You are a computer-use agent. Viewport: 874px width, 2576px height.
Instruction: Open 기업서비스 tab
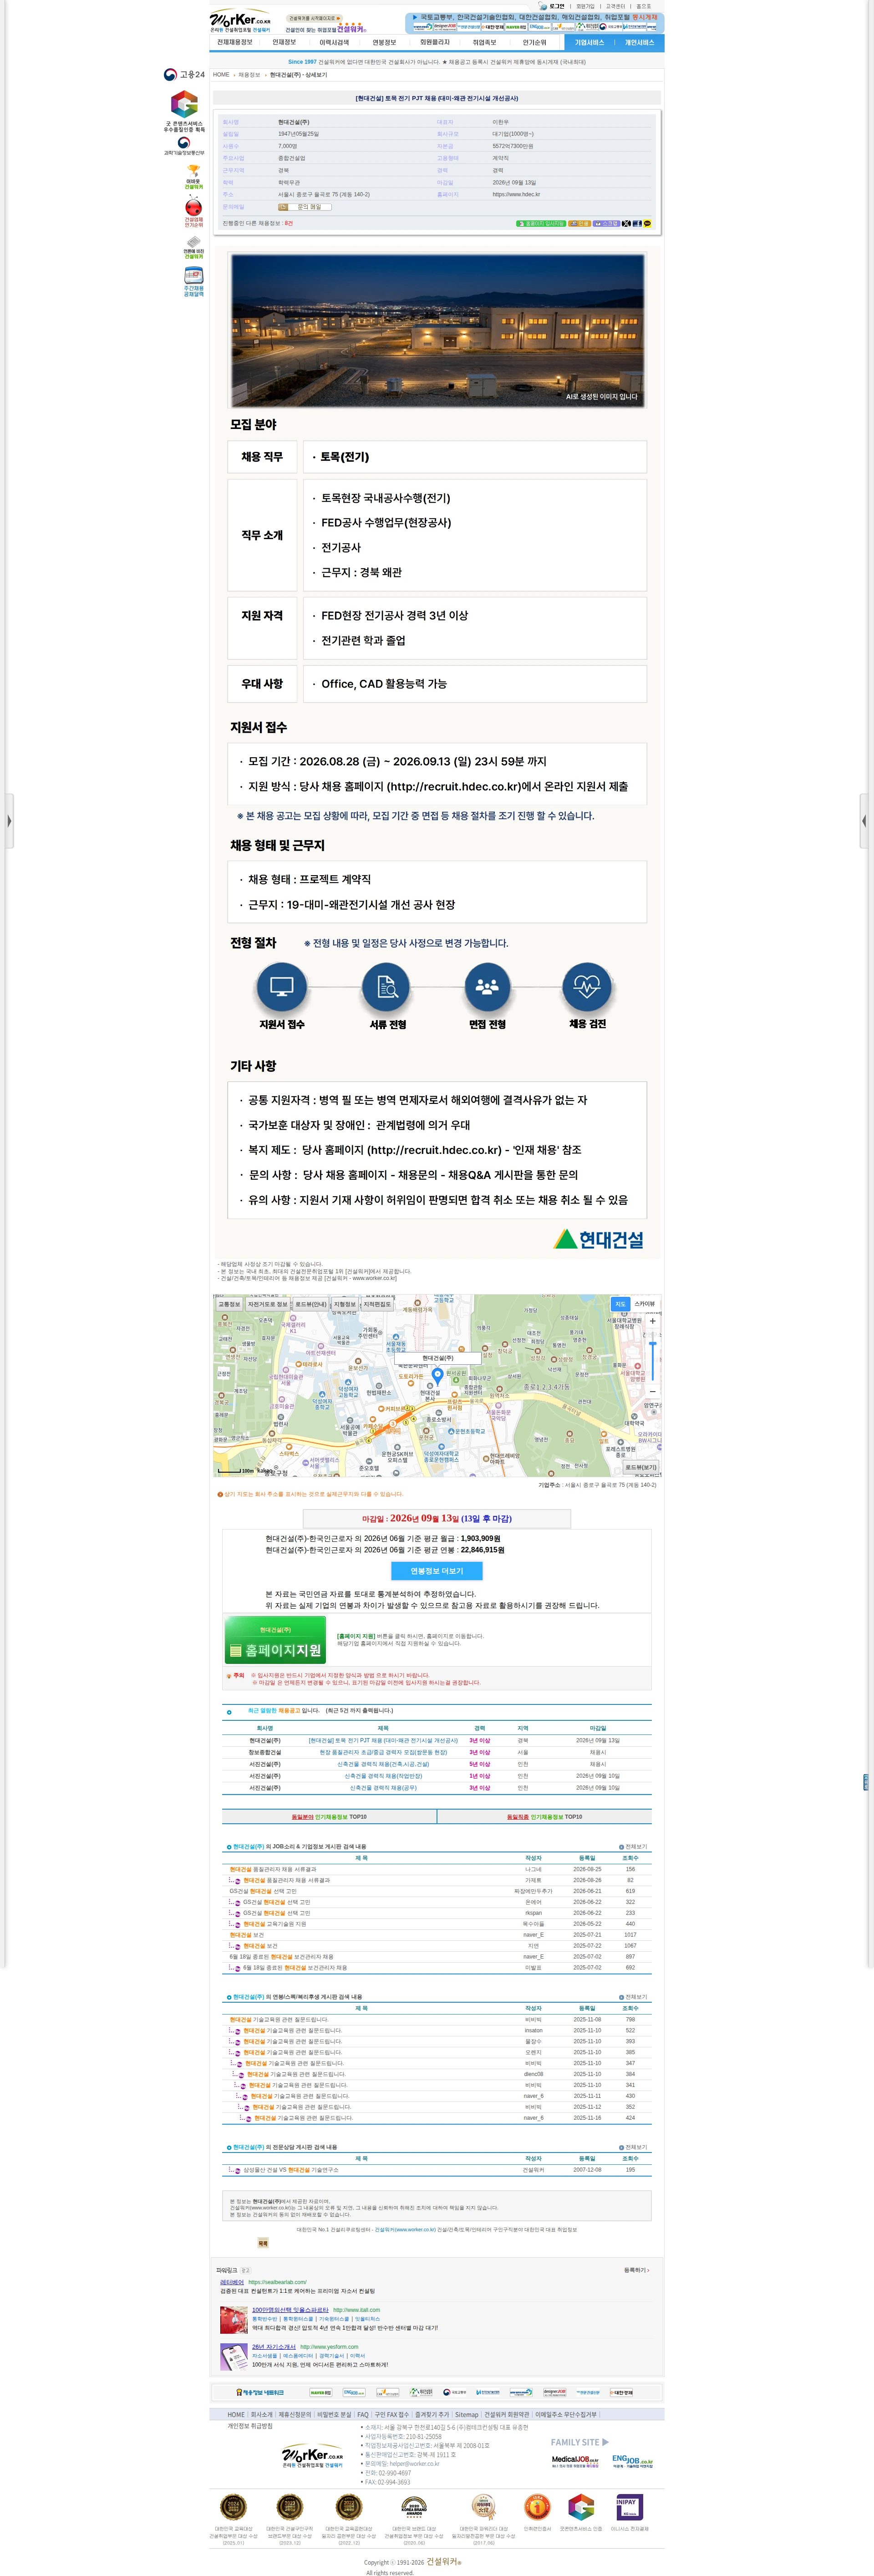click(x=589, y=43)
